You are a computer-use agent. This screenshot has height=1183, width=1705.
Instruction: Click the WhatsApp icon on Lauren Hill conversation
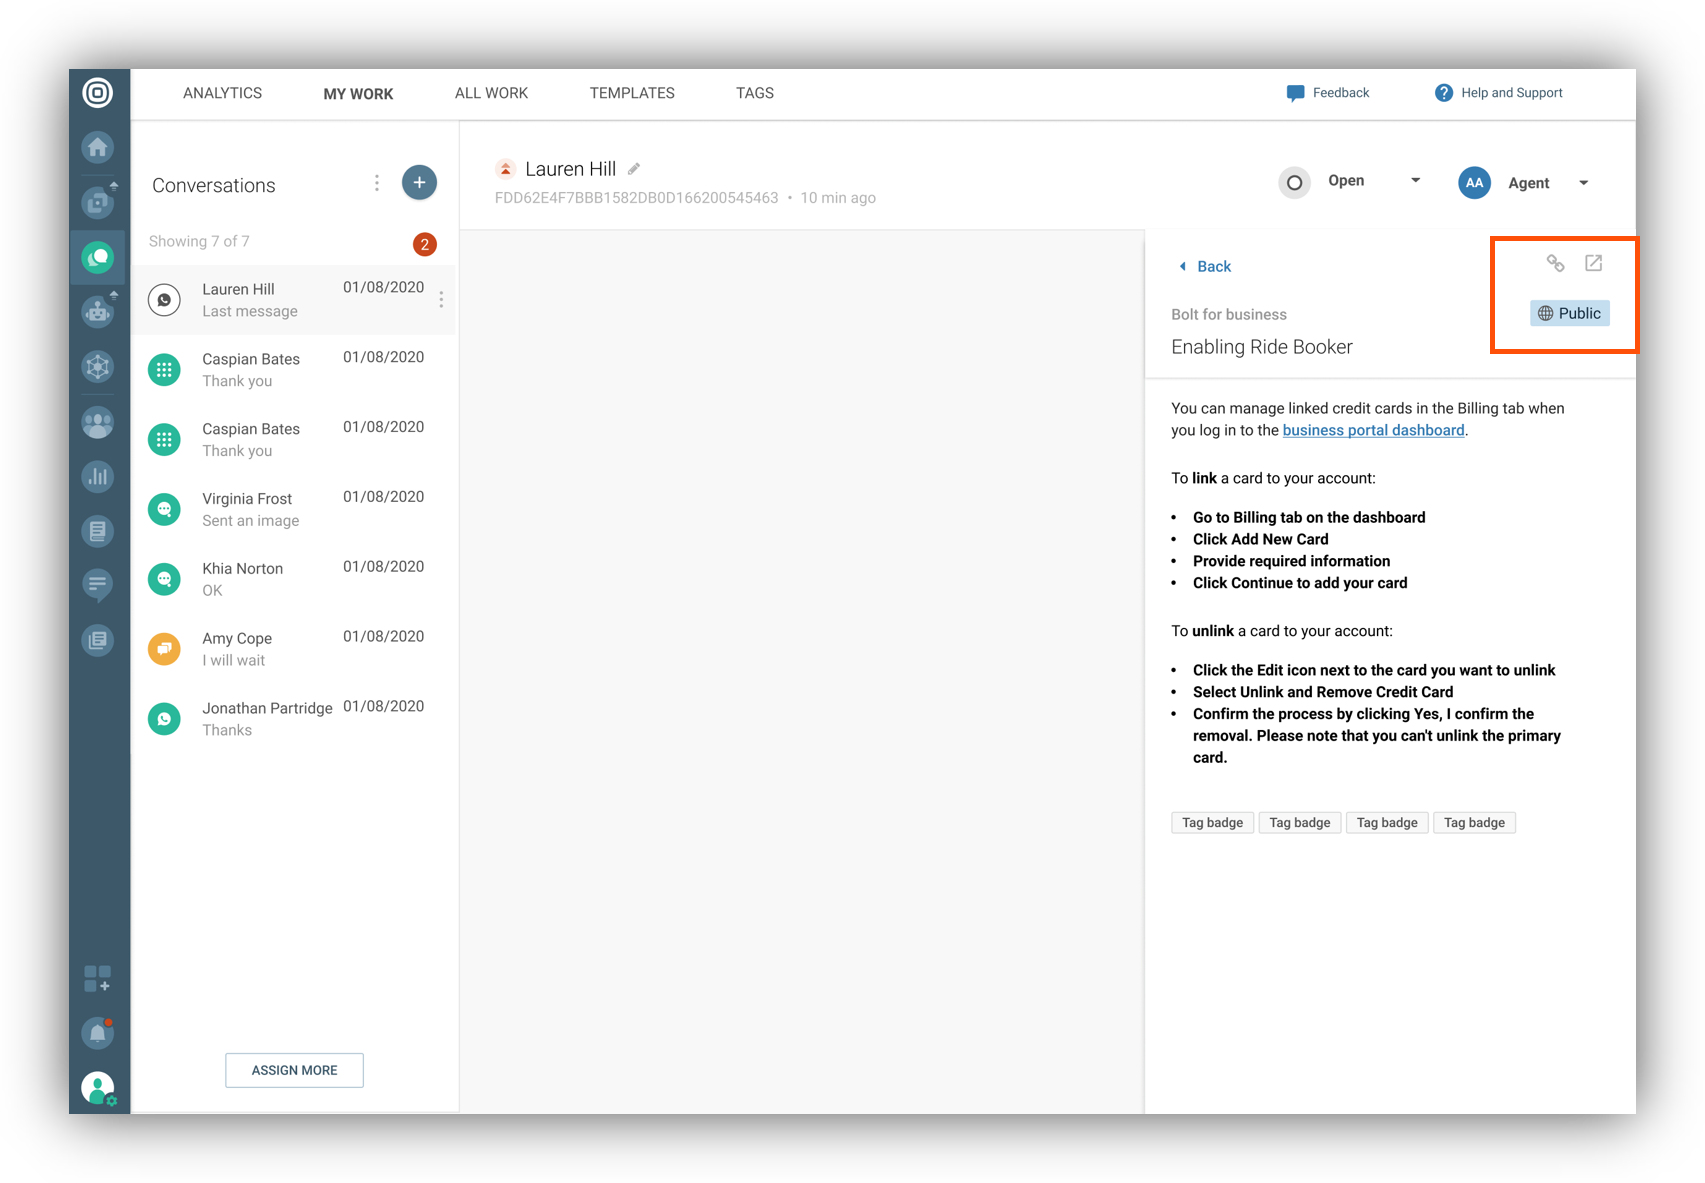[164, 299]
